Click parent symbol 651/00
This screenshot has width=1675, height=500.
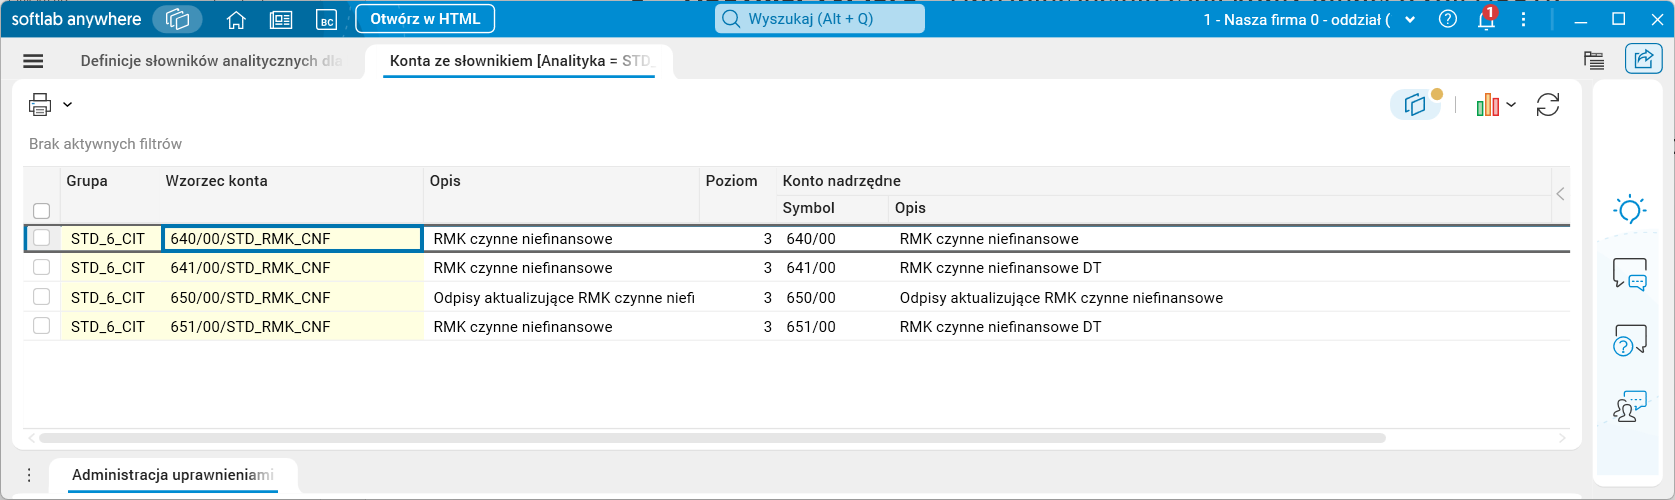811,327
